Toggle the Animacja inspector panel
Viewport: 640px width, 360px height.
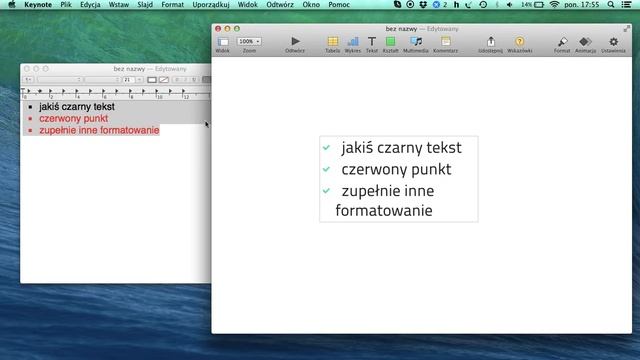(x=585, y=44)
